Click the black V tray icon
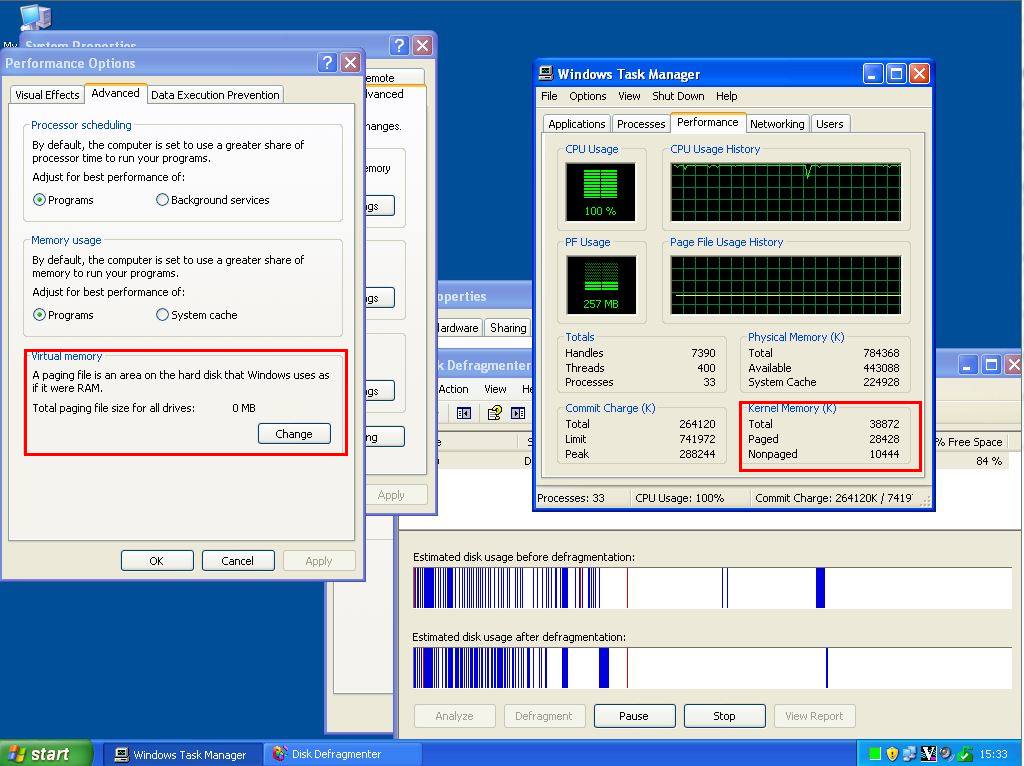Image resolution: width=1024 pixels, height=766 pixels. pyautogui.click(x=928, y=754)
